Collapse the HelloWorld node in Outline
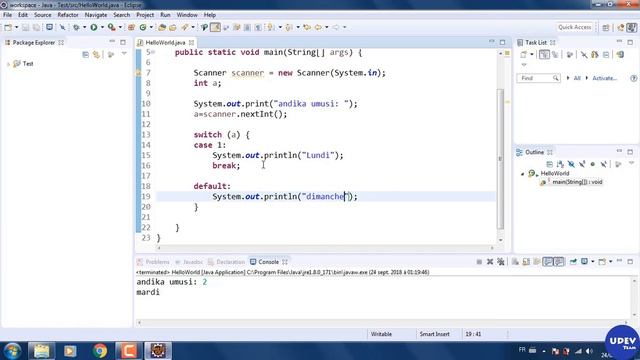The image size is (640, 360). [522, 174]
